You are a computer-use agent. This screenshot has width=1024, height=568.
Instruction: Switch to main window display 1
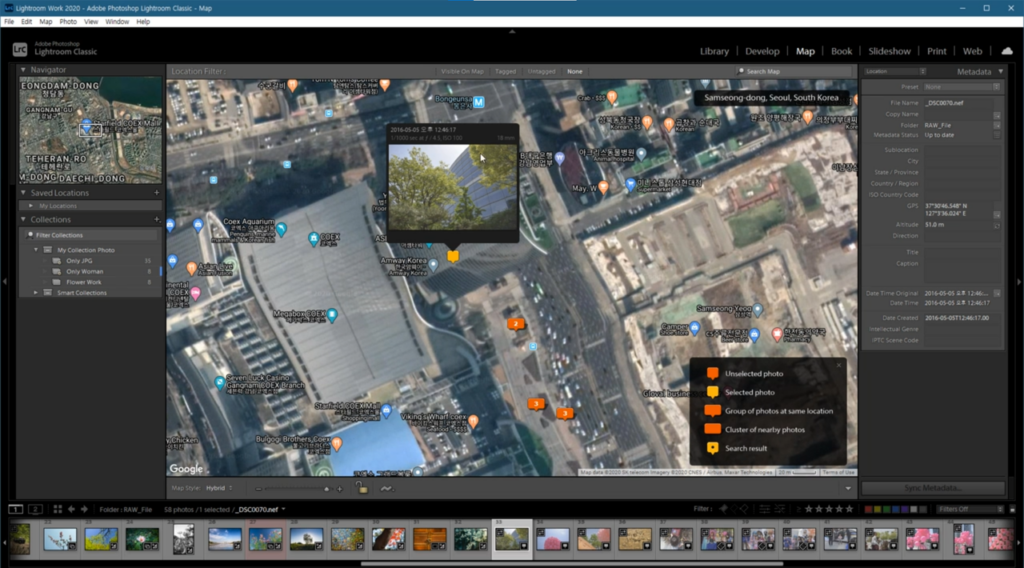click(16, 509)
